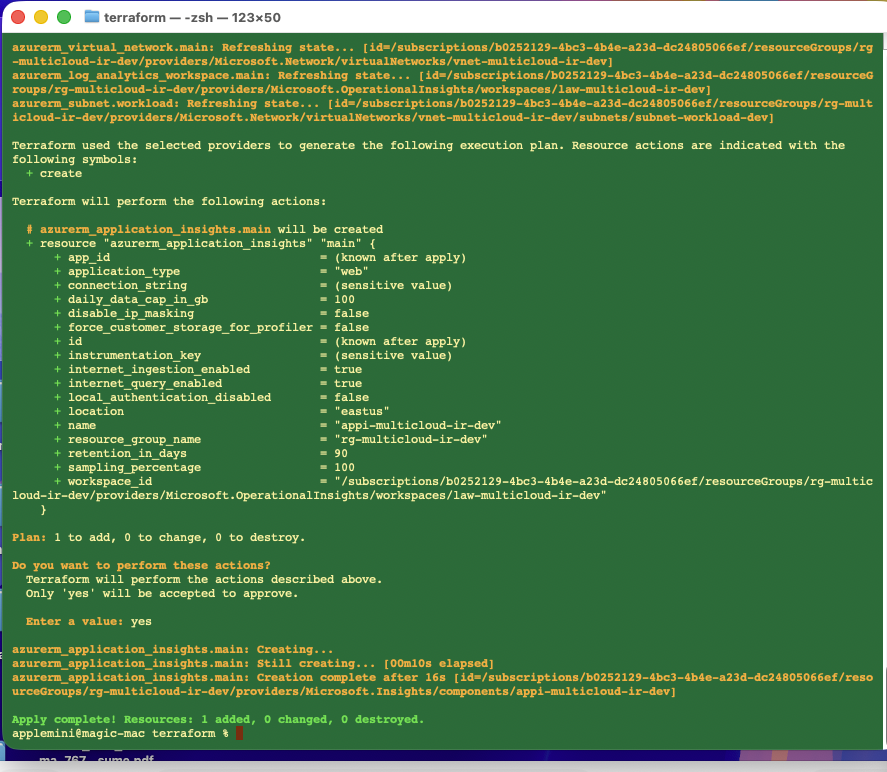
Task: Click 'internet_ingestion_enabled' attribute name
Action: [x=159, y=369]
